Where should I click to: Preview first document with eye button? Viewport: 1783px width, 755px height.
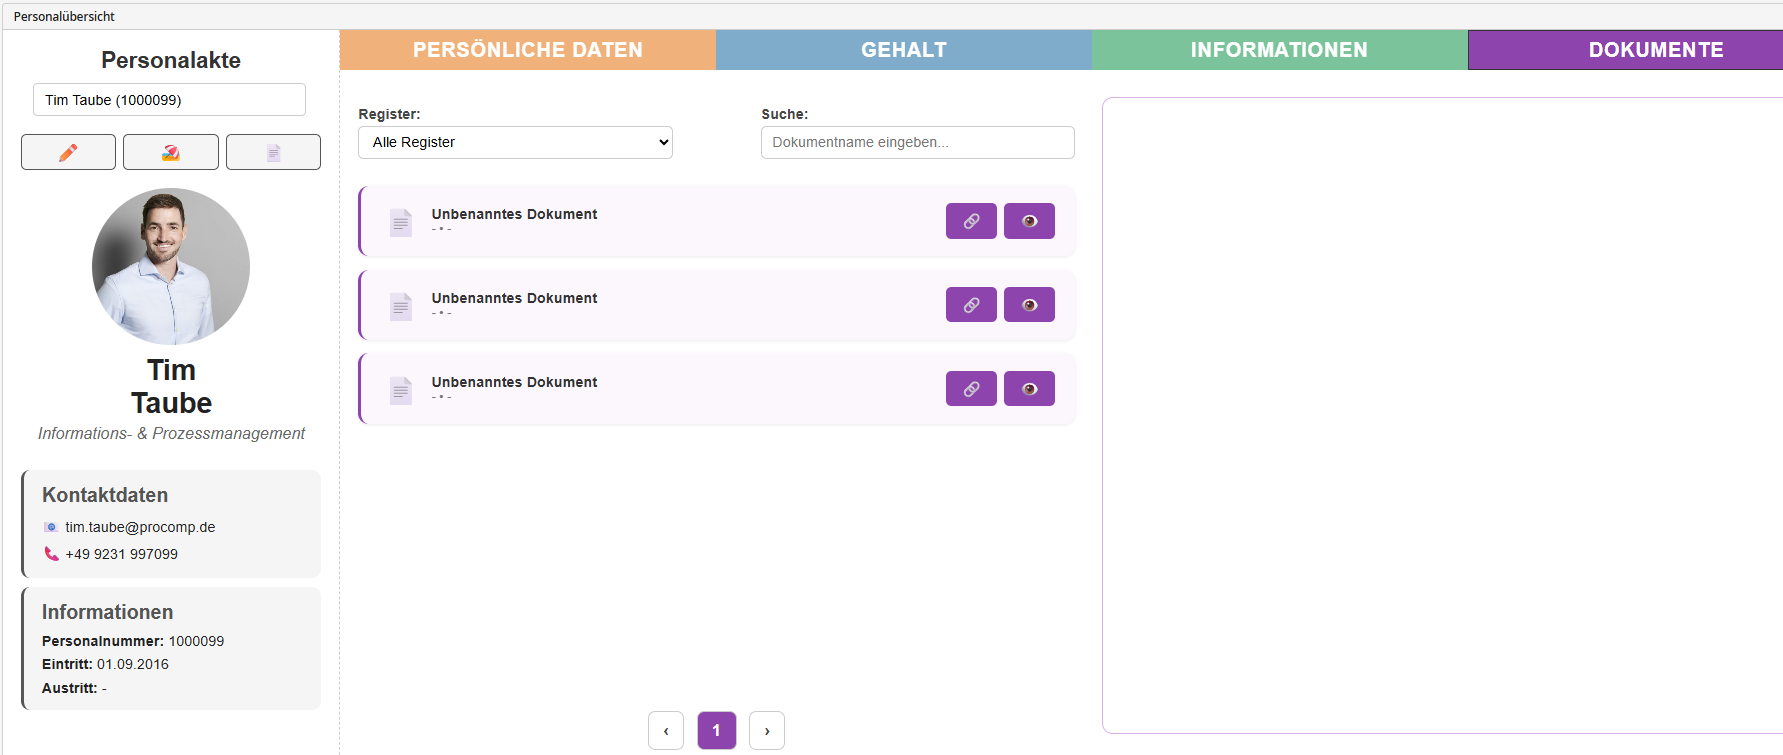[1029, 221]
